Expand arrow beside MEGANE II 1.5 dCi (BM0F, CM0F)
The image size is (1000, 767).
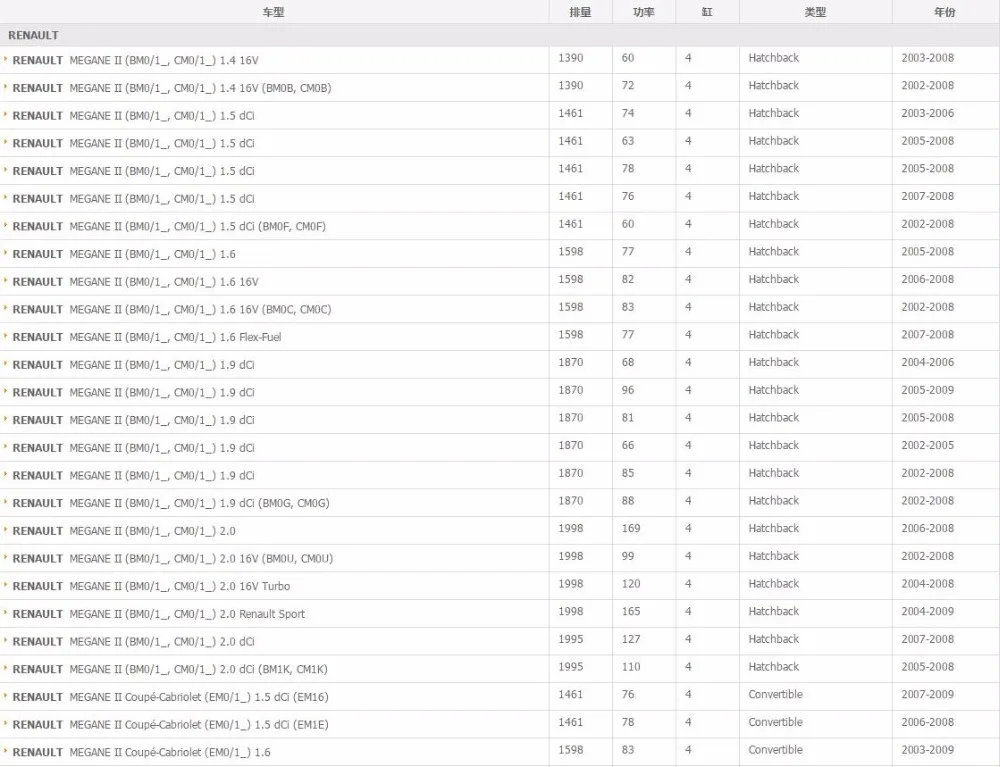pyautogui.click(x=6, y=225)
